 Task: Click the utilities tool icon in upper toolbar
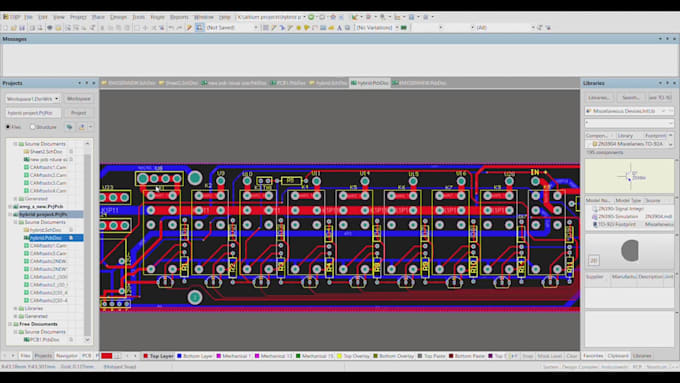coord(355,17)
